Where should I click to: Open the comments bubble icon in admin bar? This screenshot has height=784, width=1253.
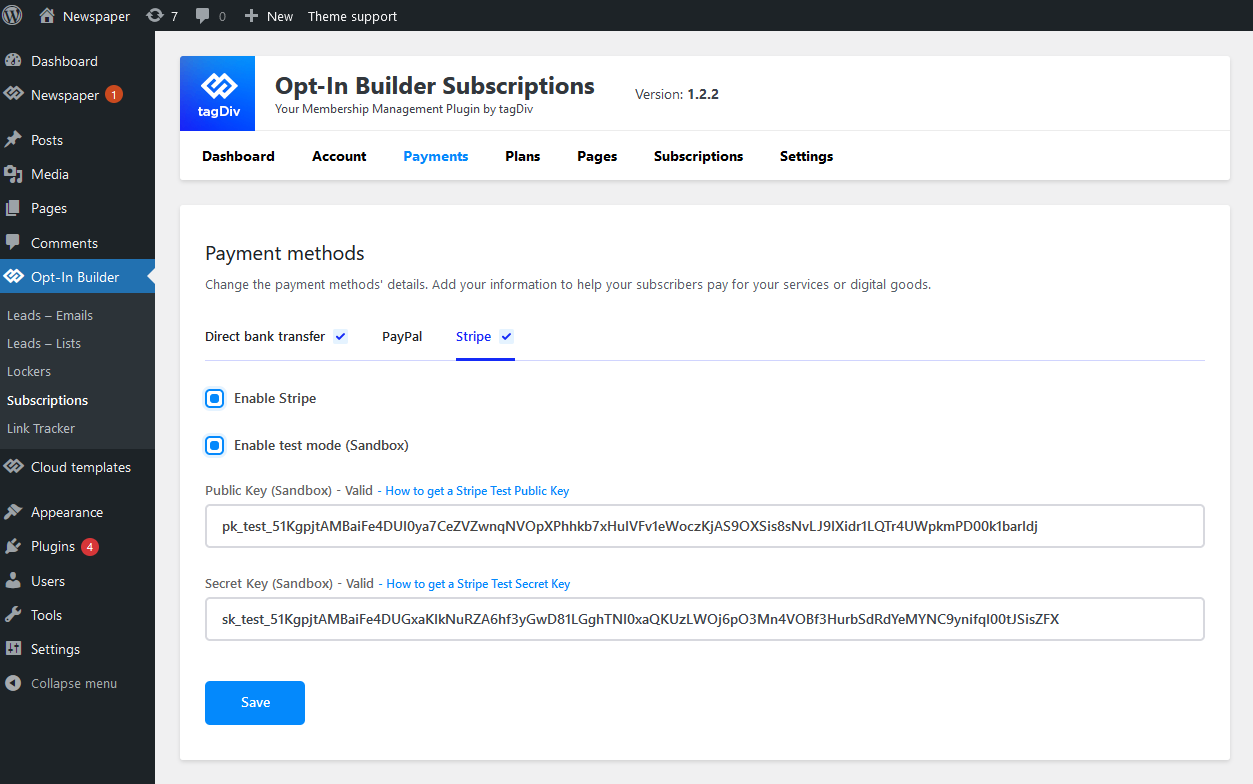(x=203, y=16)
